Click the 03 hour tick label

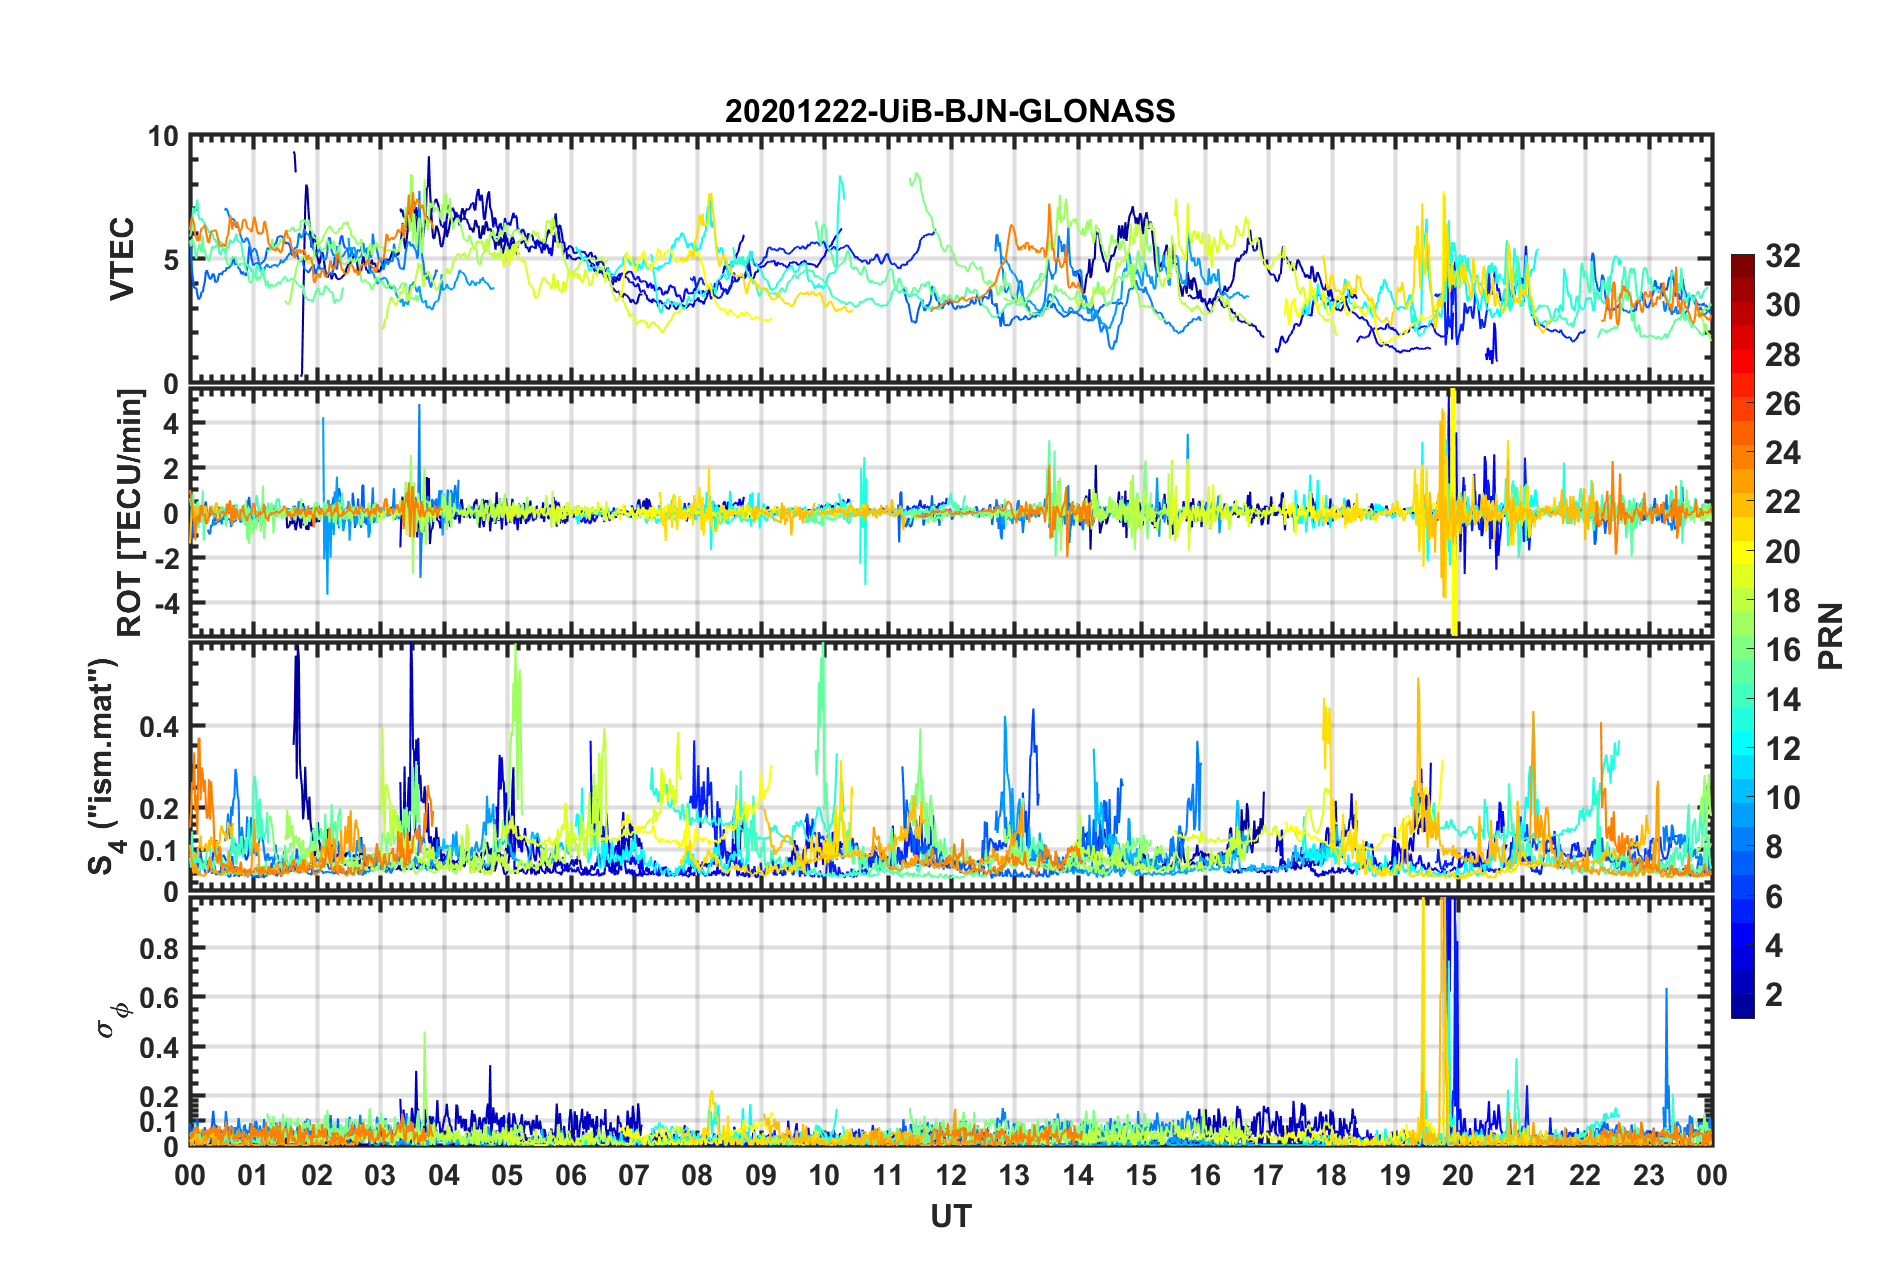point(380,1175)
